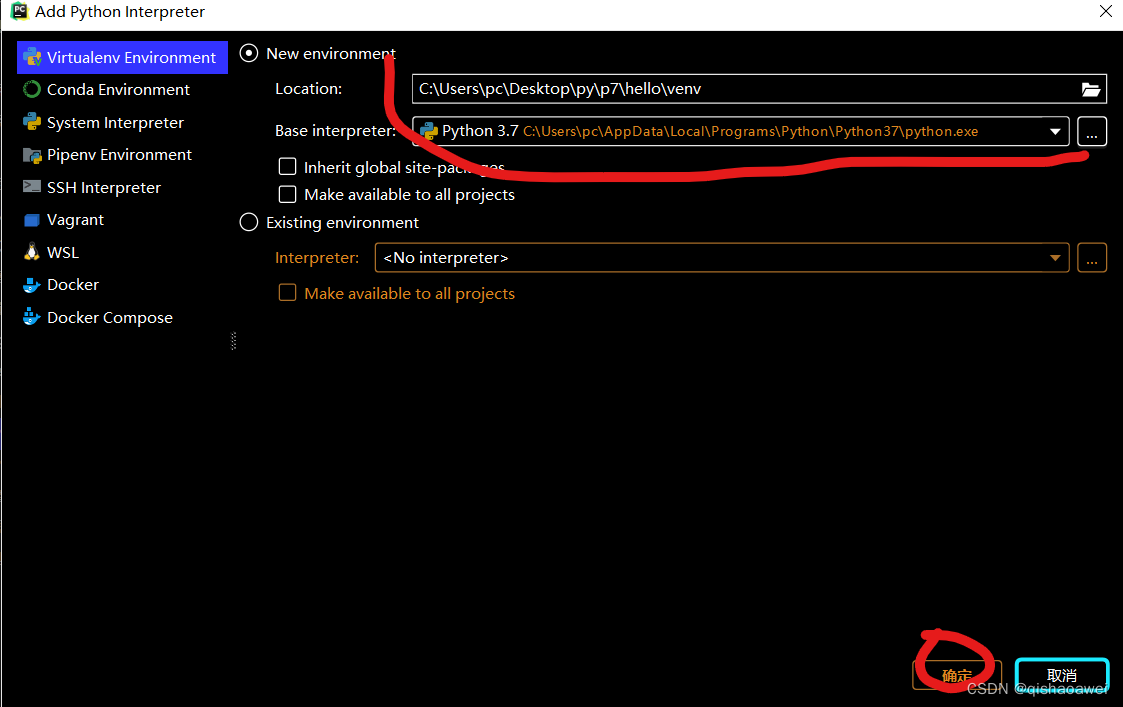Select Vagrant in the sidebar
Screen dimensions: 1123x707
click(122, 220)
